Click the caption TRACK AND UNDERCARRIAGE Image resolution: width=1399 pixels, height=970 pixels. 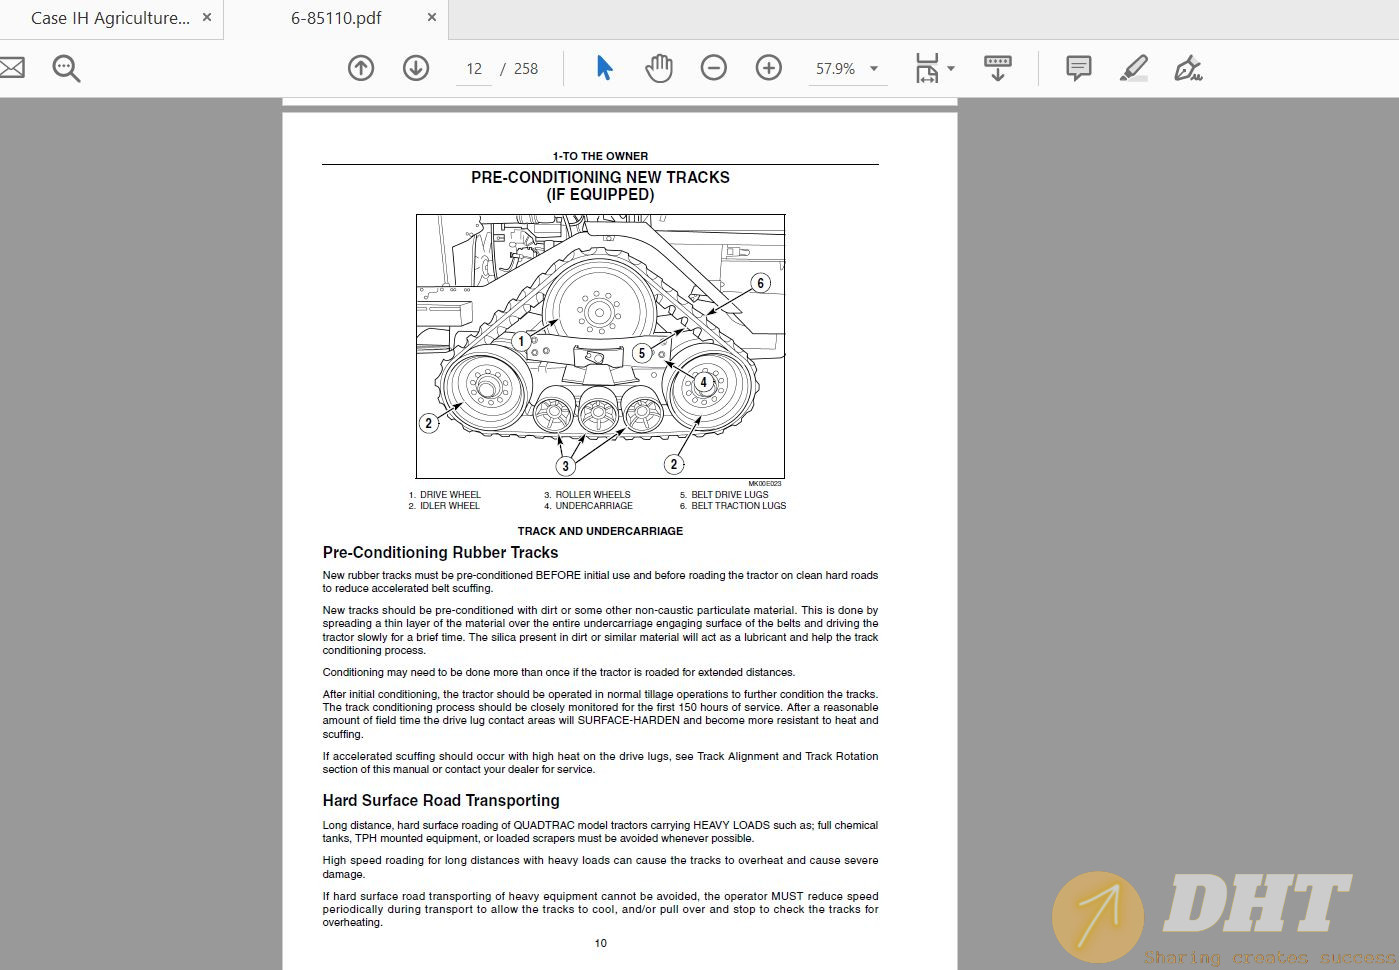pyautogui.click(x=600, y=531)
